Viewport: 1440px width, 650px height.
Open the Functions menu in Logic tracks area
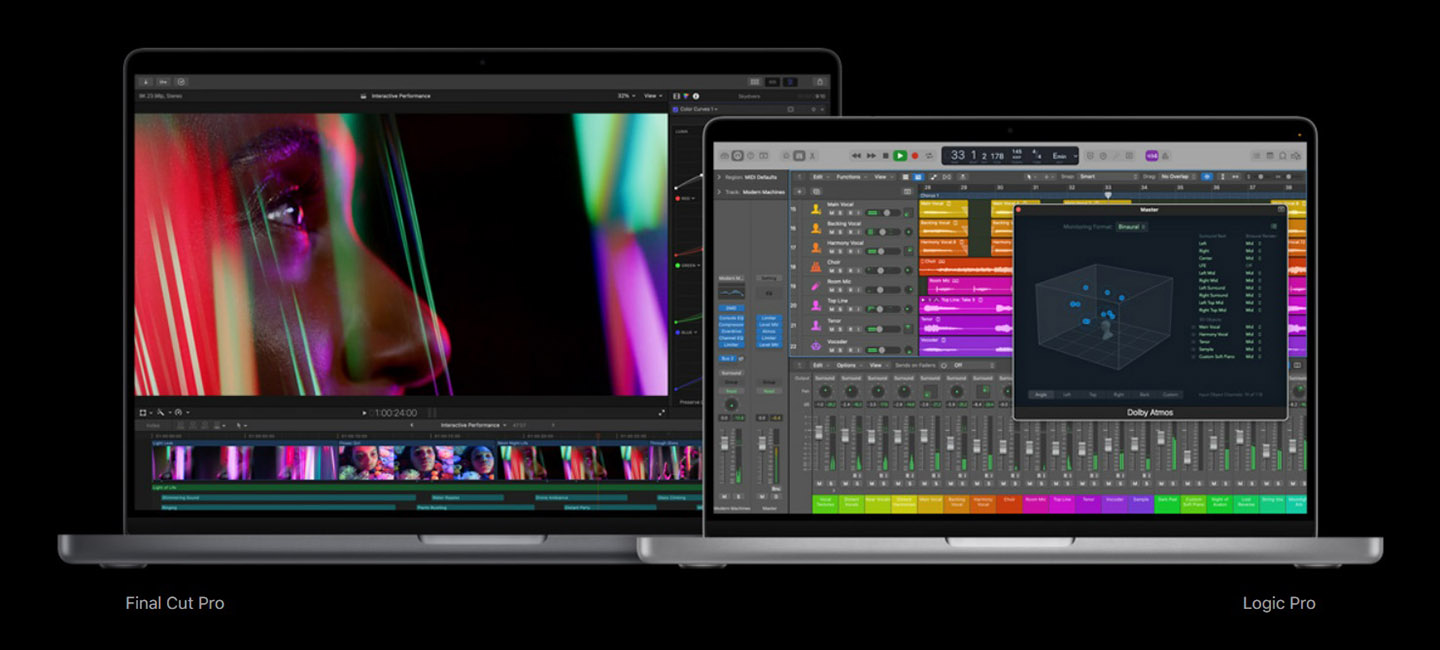point(850,177)
